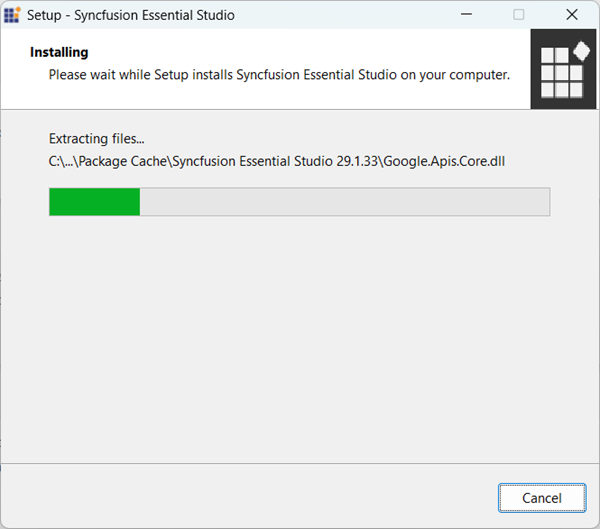The image size is (600, 529).
Task: Click the disabled maximize button
Action: [x=518, y=15]
